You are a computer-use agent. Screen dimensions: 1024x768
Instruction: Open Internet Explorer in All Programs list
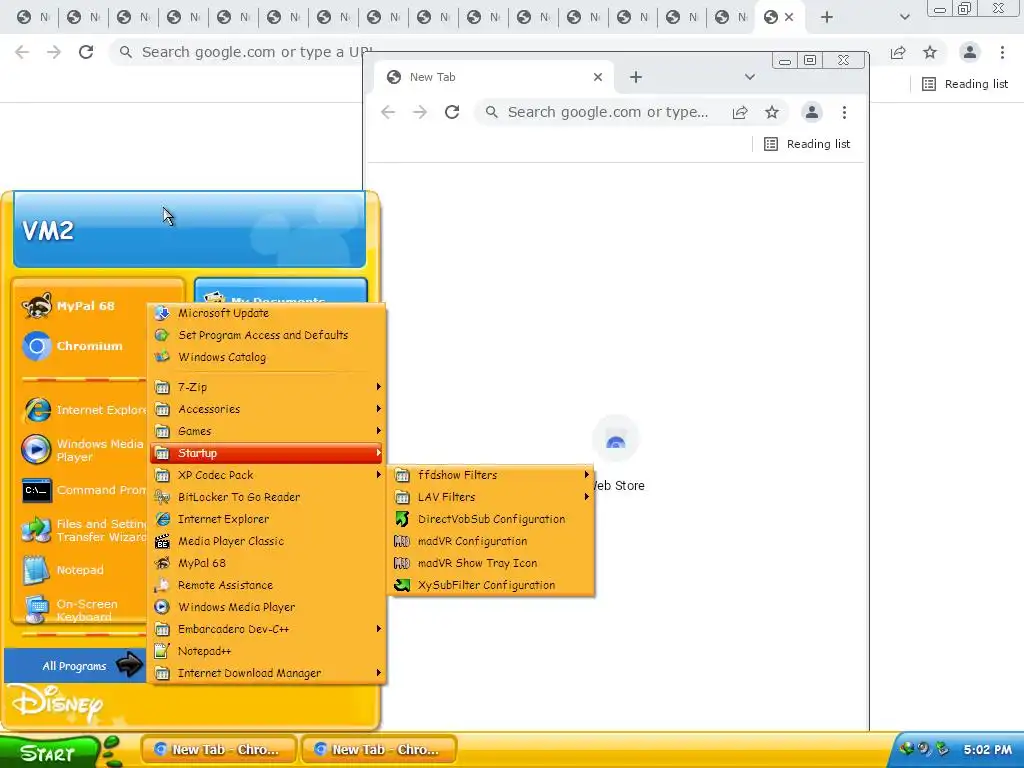pos(267,519)
